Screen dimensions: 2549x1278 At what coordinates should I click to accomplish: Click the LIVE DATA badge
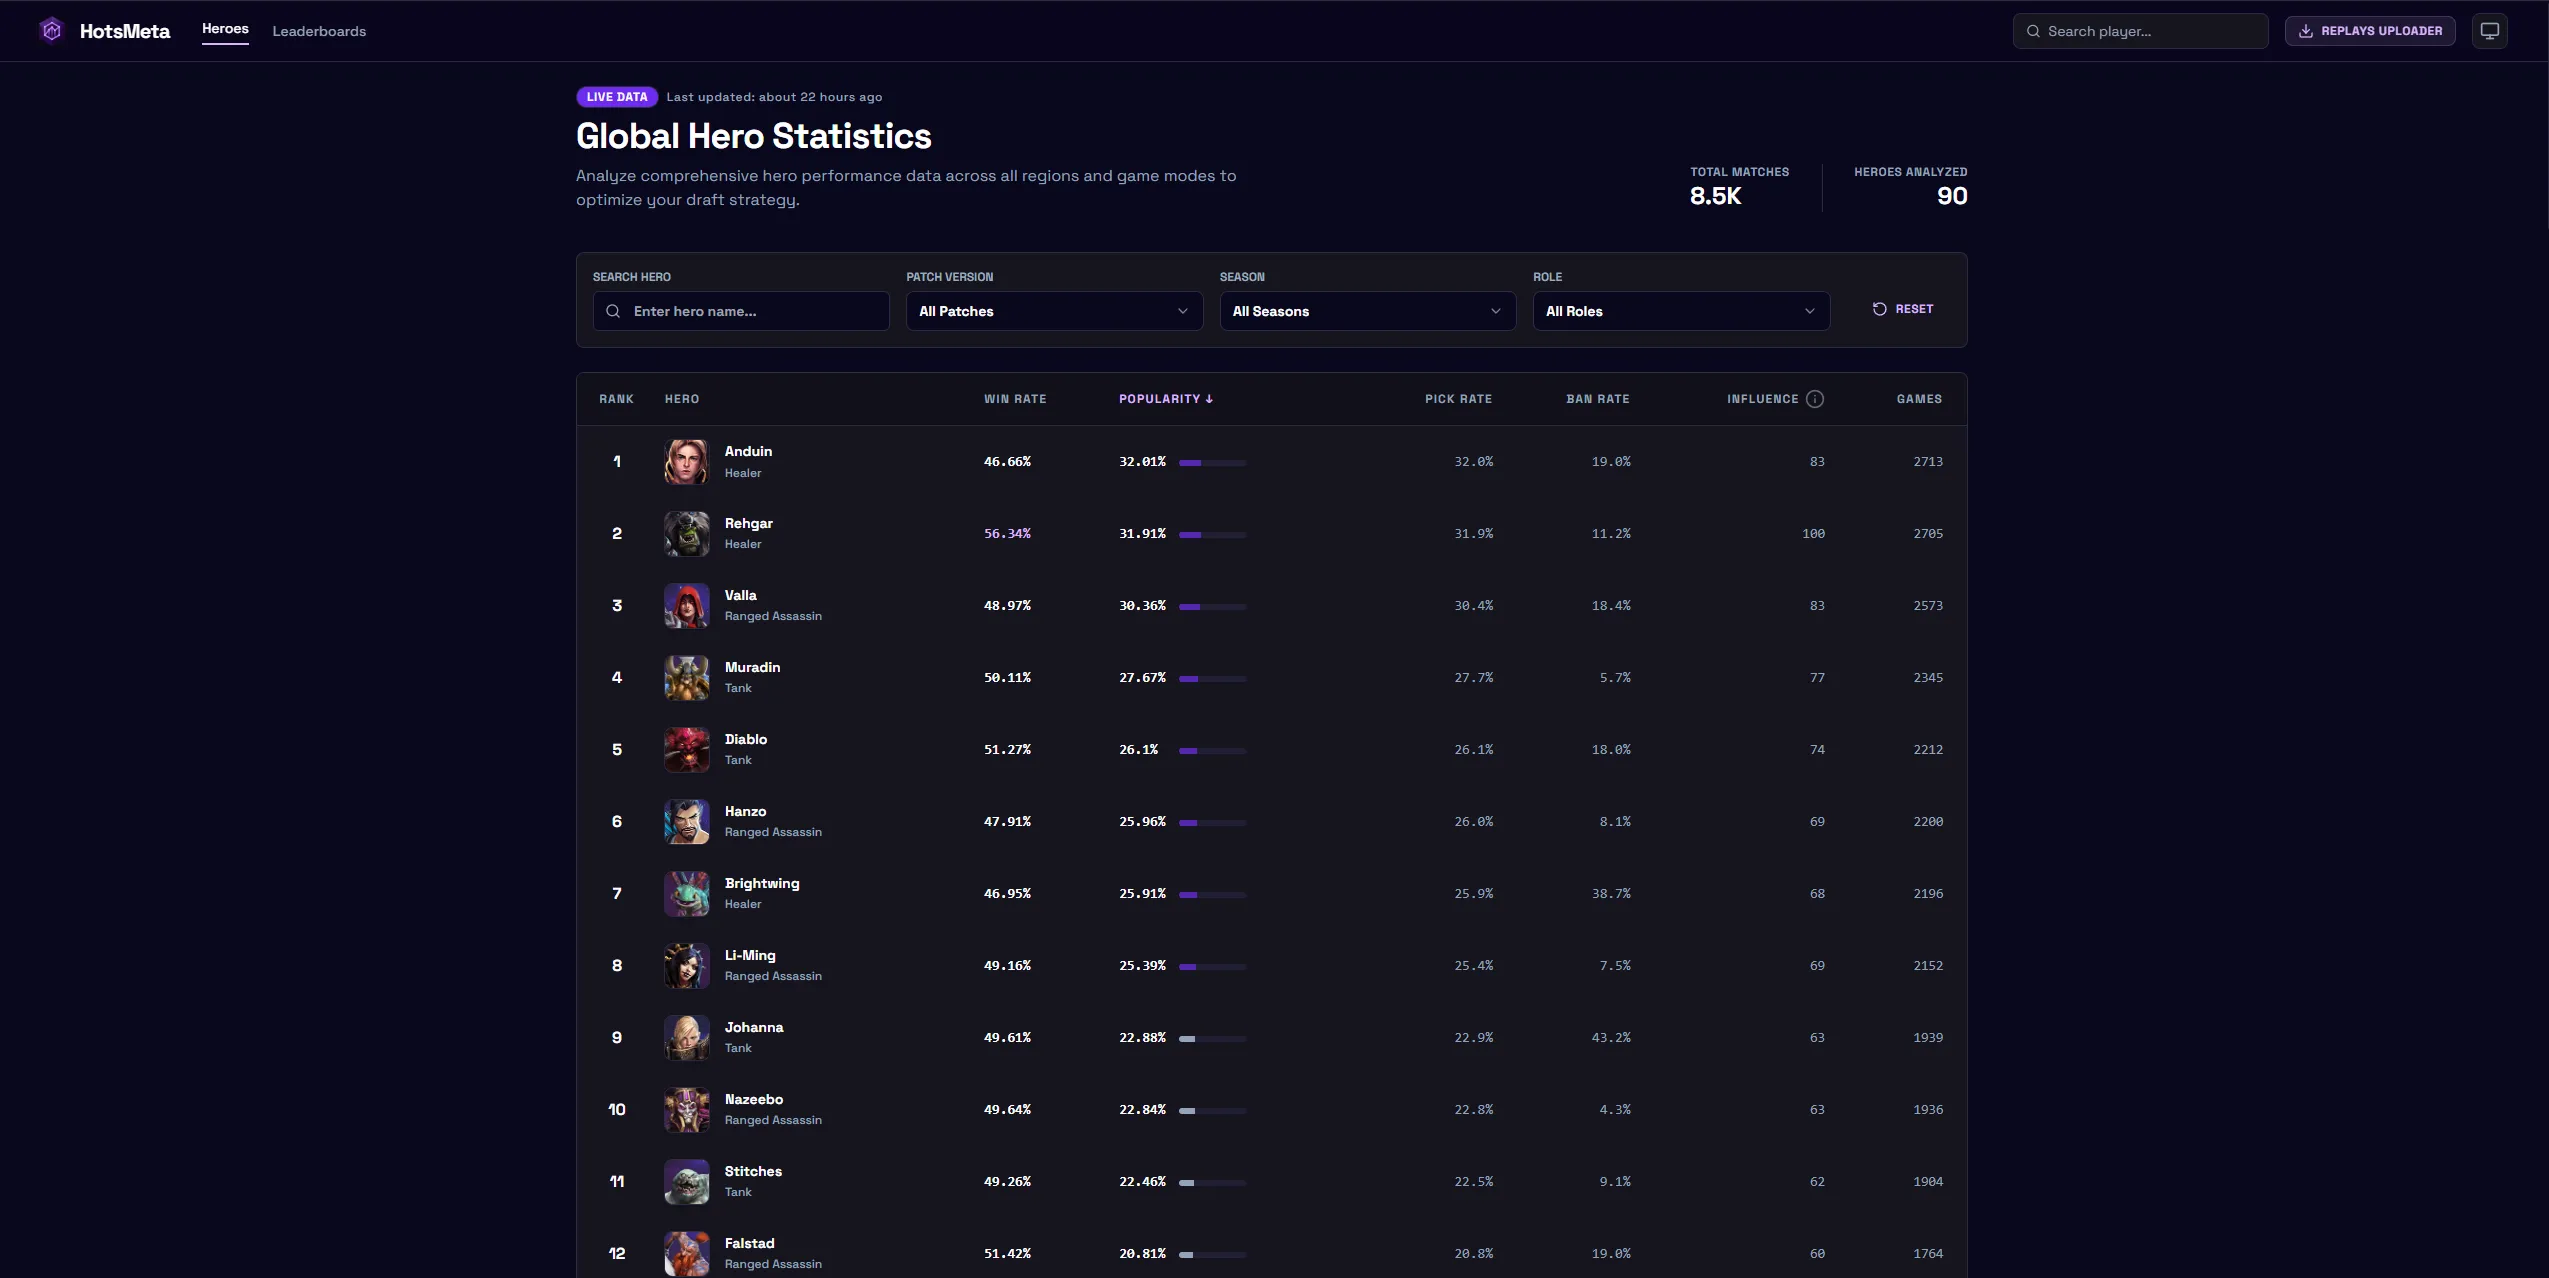point(617,97)
